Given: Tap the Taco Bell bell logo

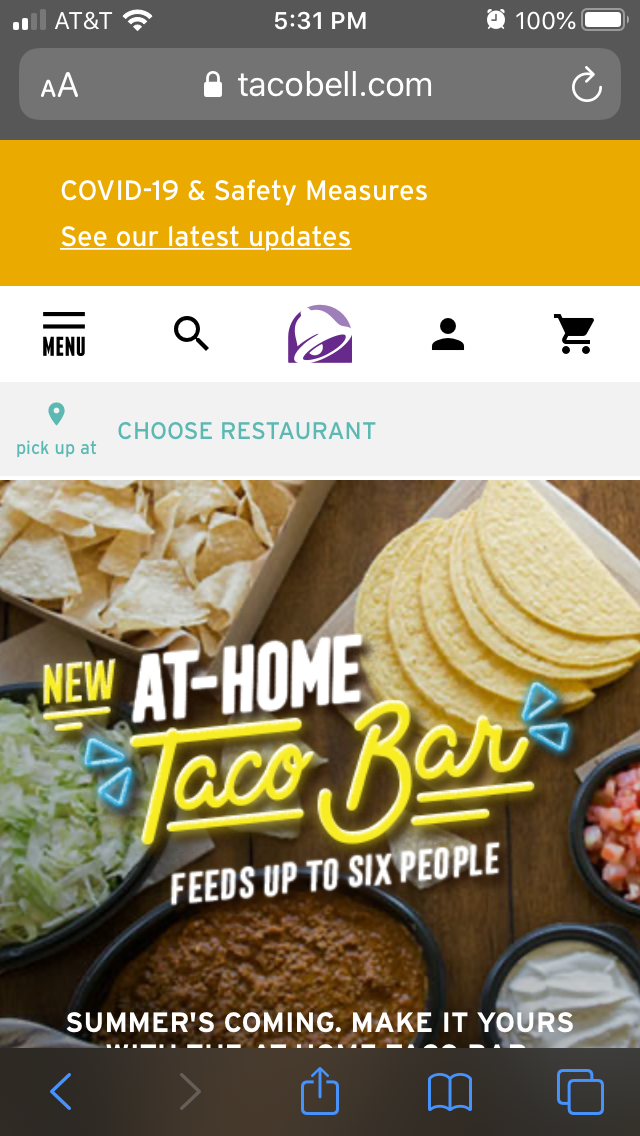Looking at the screenshot, I should (320, 334).
